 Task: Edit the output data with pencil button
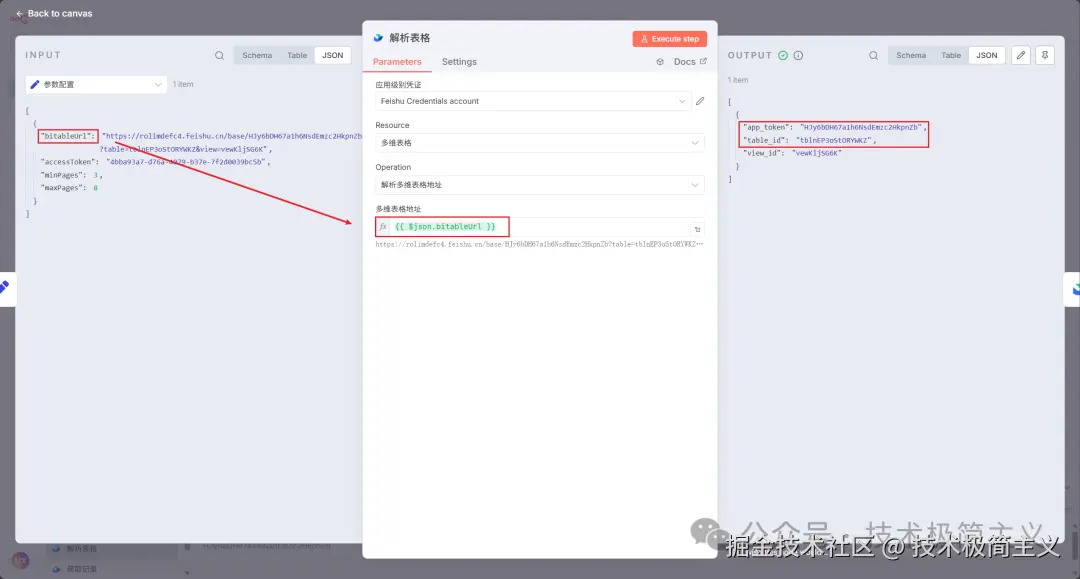point(1021,55)
